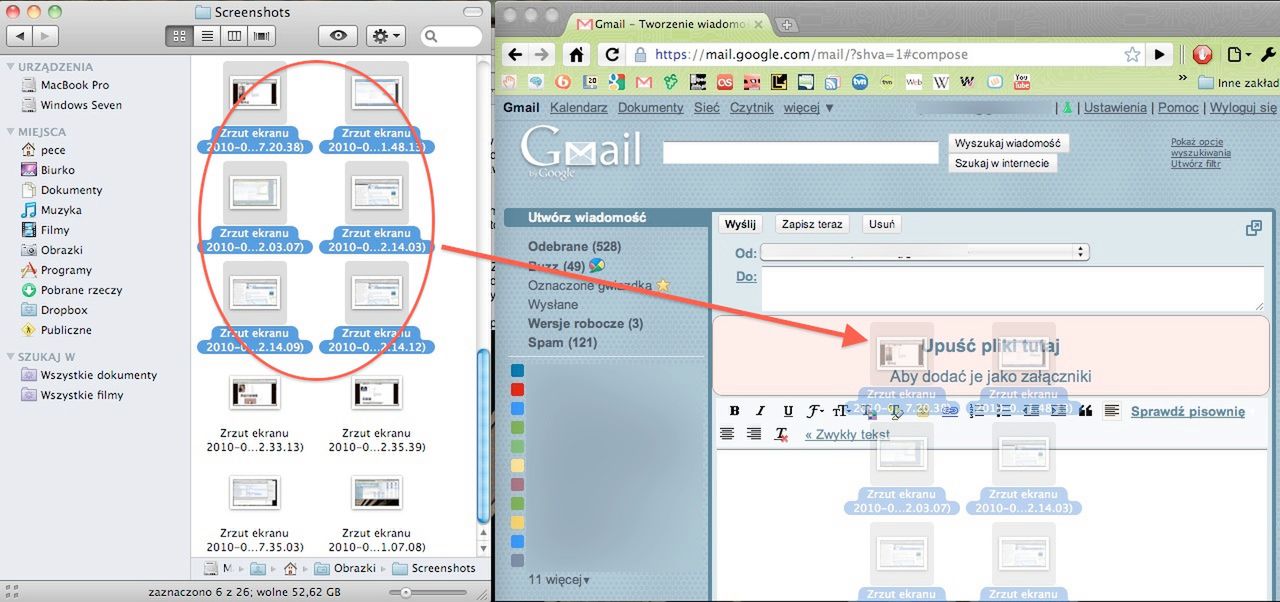
Task: Collapse the MIEJSCA sidebar section
Action: pyautogui.click(x=10, y=131)
